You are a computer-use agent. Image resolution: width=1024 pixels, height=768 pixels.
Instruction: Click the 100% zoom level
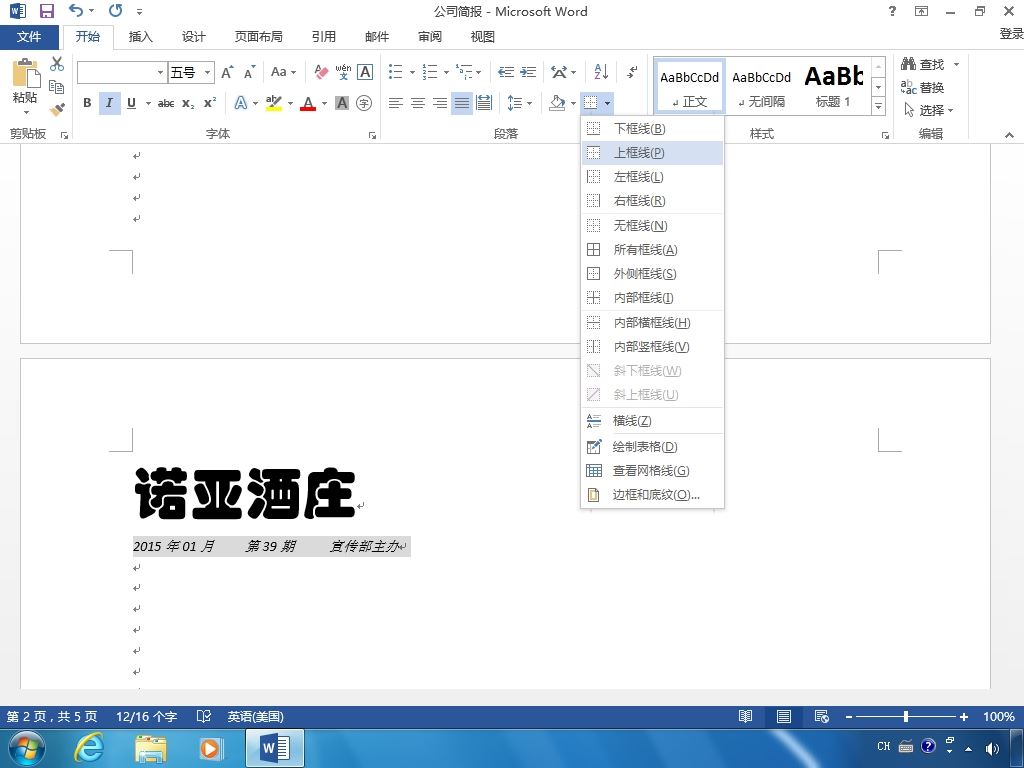999,716
